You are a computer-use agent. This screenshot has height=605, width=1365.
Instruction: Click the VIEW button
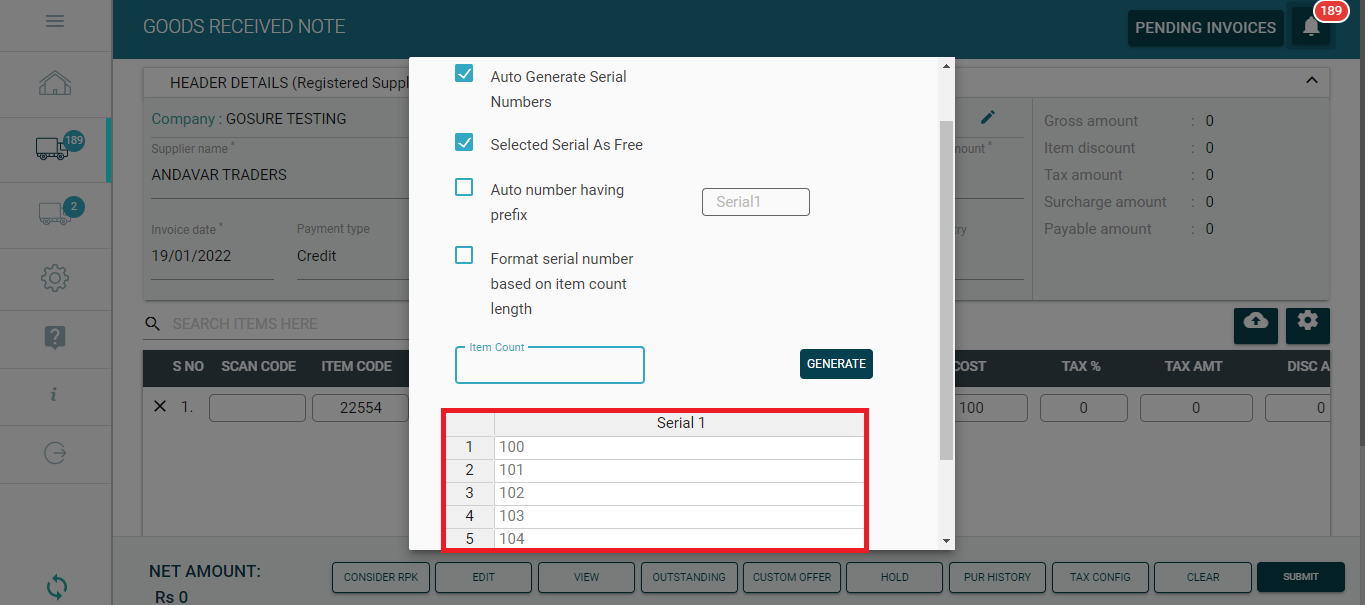click(x=586, y=577)
